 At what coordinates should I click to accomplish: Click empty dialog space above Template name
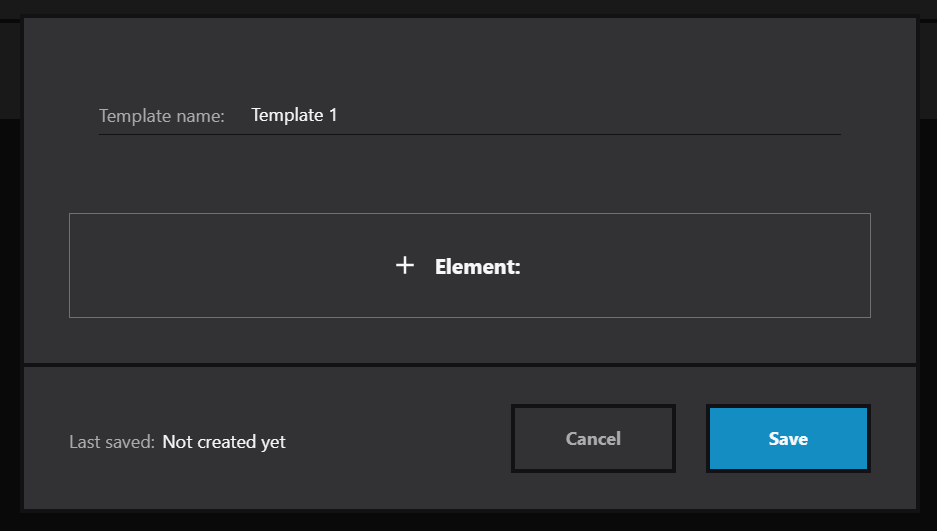[x=470, y=60]
